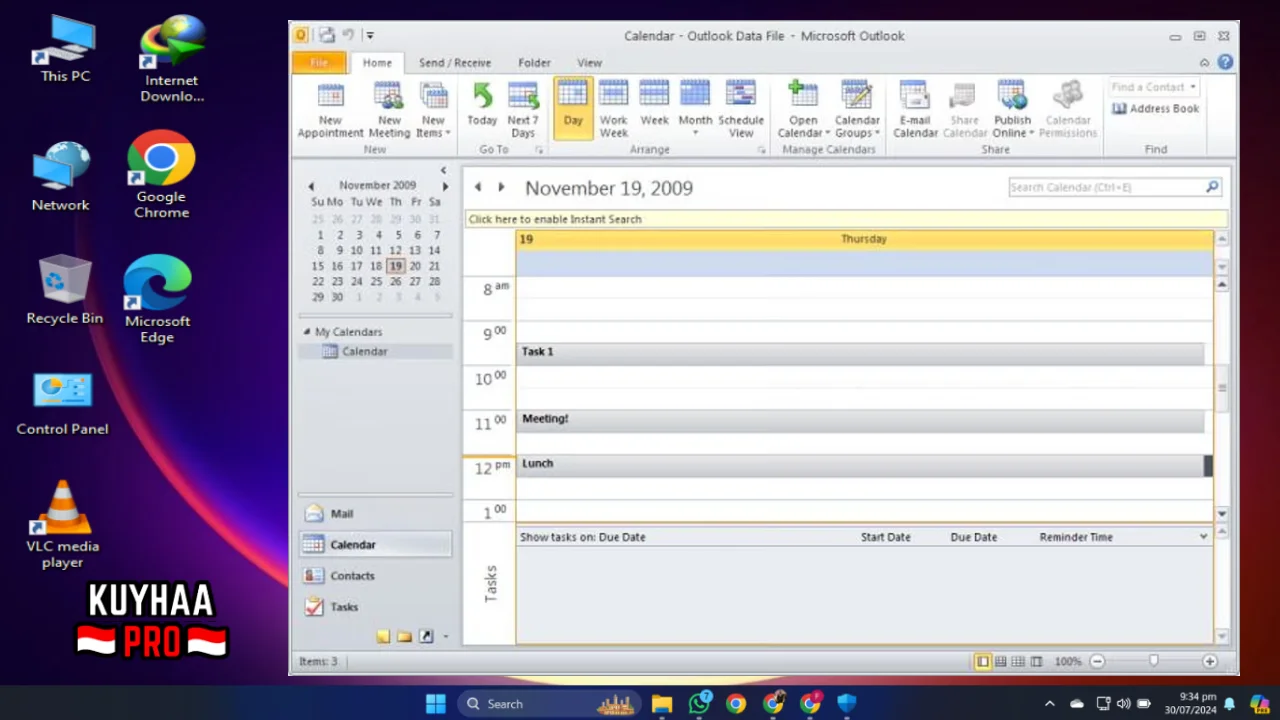The height and width of the screenshot is (720, 1280).
Task: Collapse the My Calendars group
Action: pyautogui.click(x=306, y=332)
